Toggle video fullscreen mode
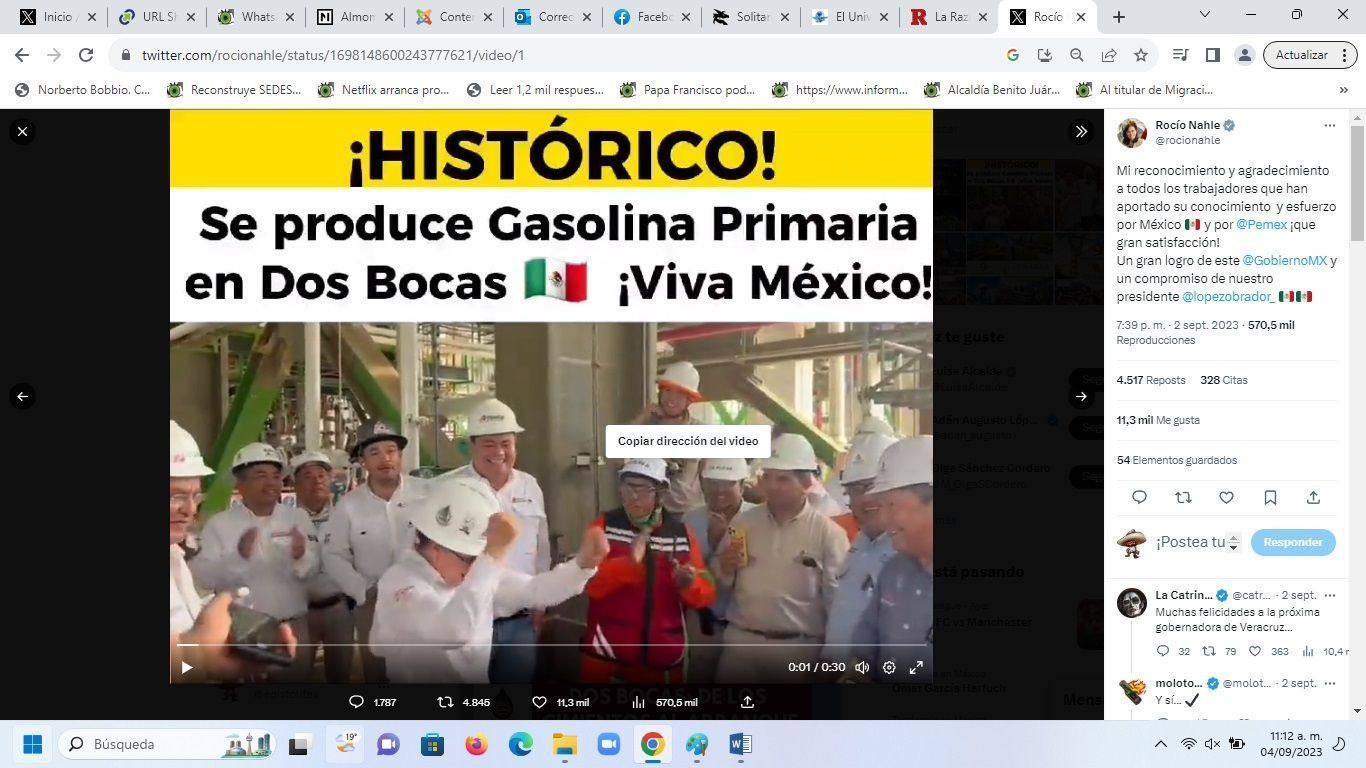The image size is (1366, 768). click(x=916, y=667)
